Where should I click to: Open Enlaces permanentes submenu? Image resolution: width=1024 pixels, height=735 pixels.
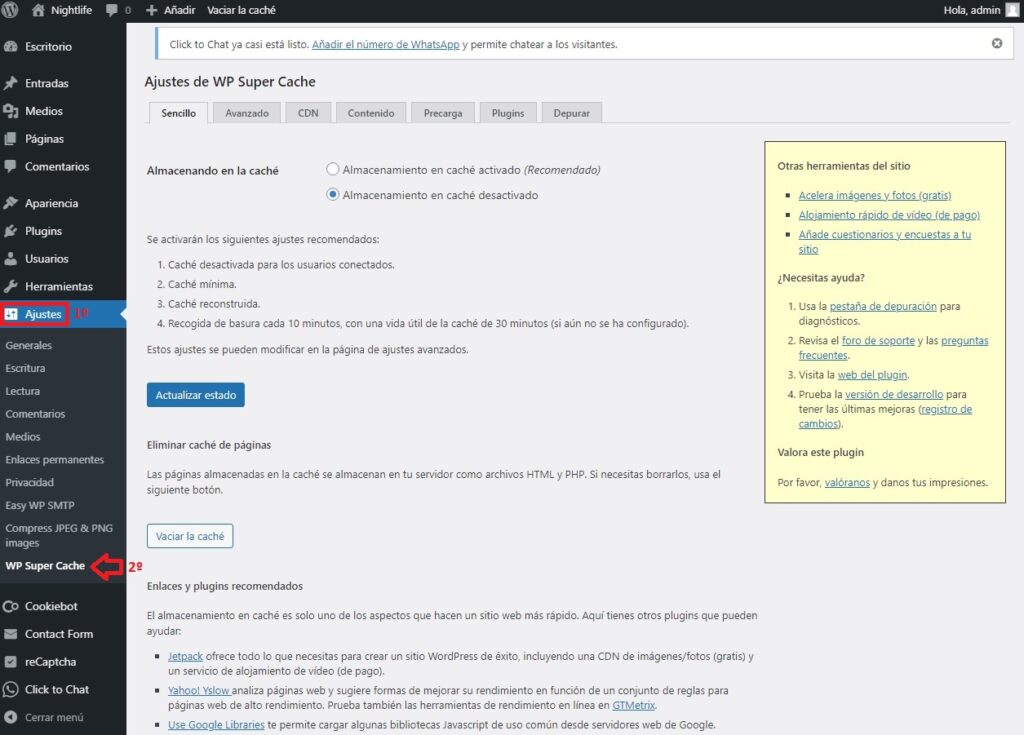click(x=55, y=459)
